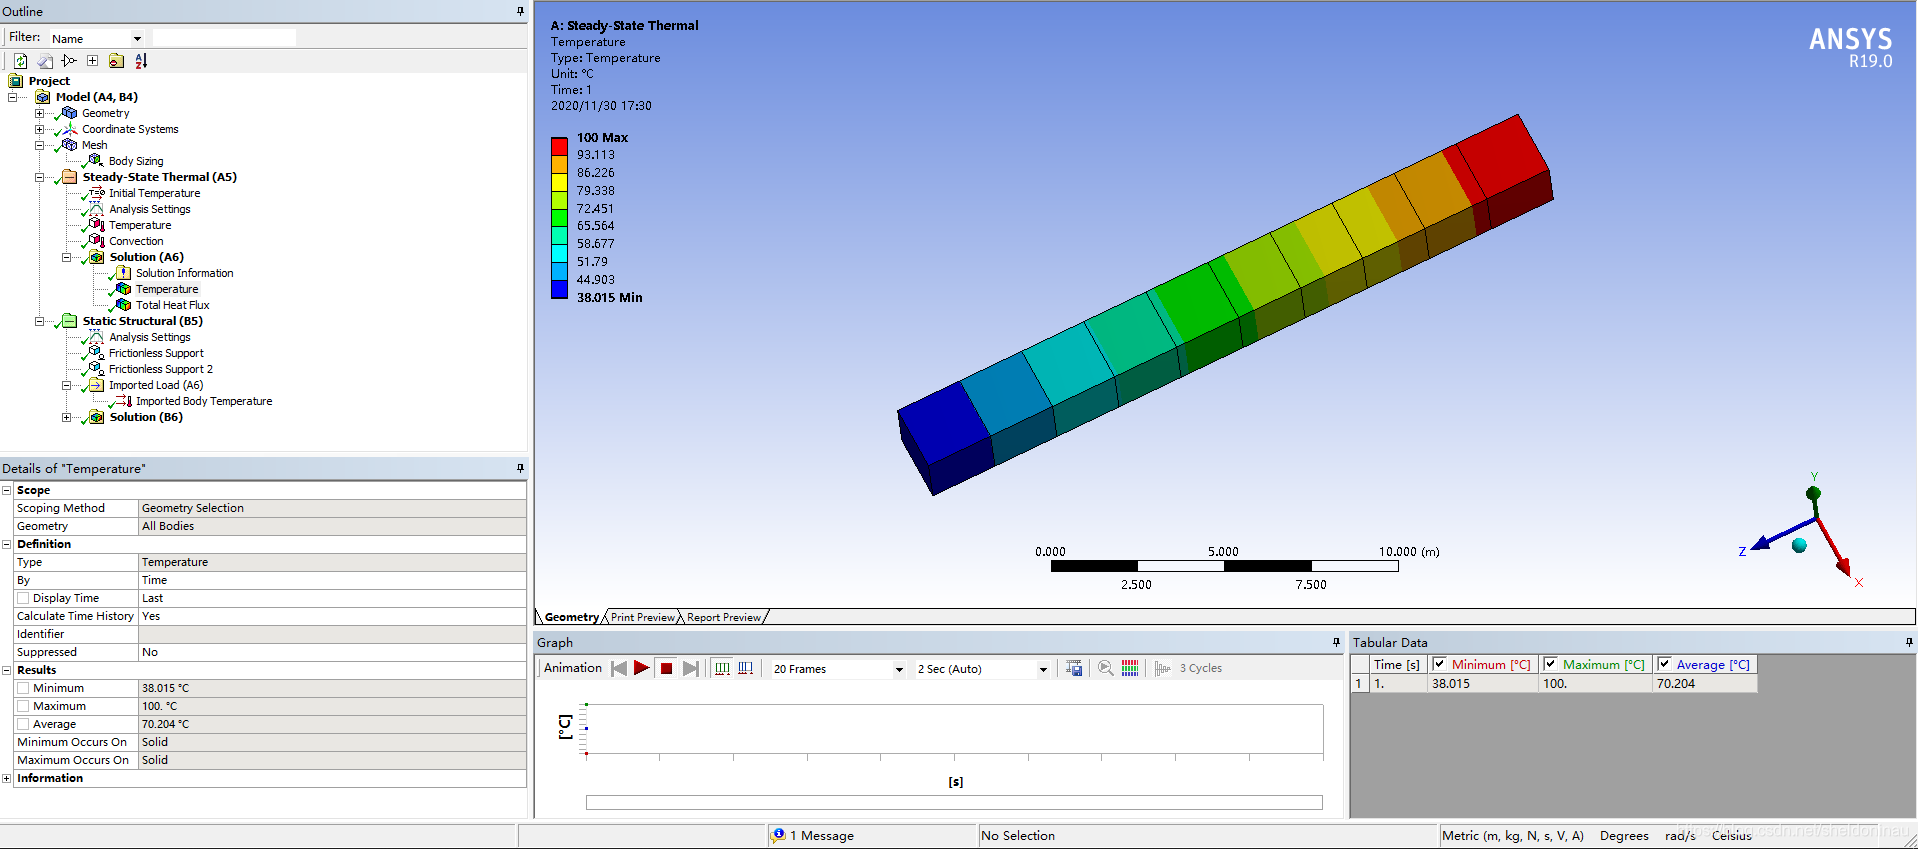
Task: Select Convection under Steady-State Thermal
Action: click(x=136, y=241)
